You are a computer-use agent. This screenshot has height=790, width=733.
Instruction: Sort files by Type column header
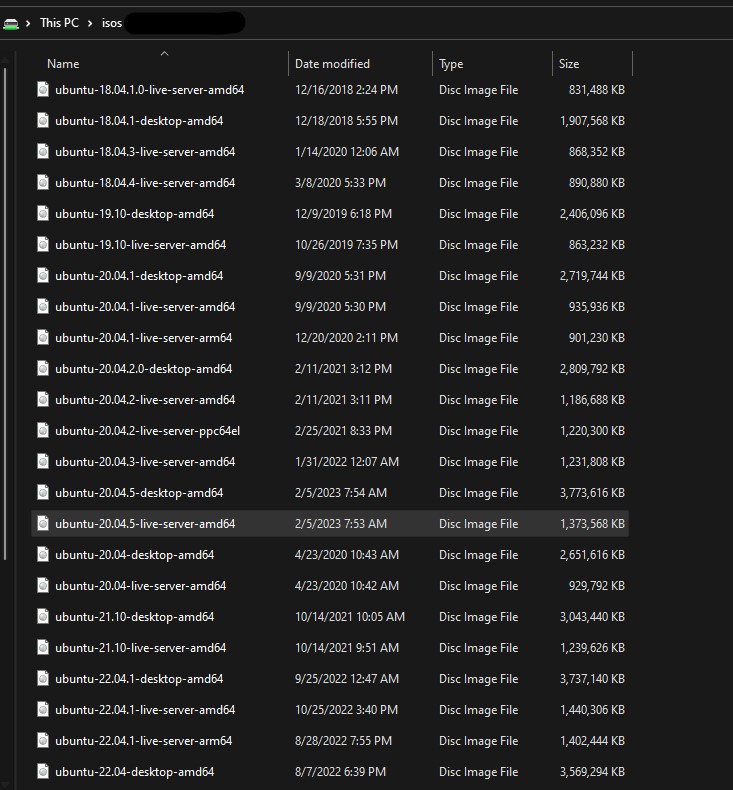[451, 64]
